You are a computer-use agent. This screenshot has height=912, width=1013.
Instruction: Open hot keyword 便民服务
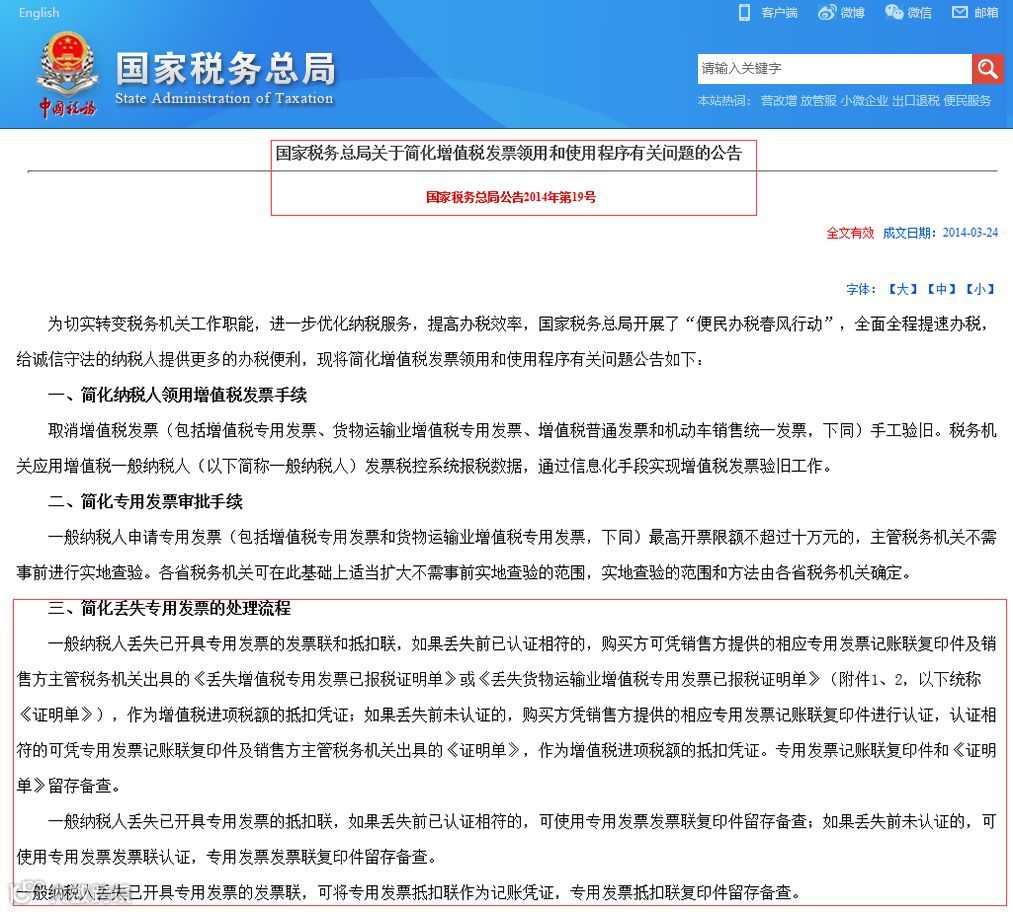tap(966, 101)
